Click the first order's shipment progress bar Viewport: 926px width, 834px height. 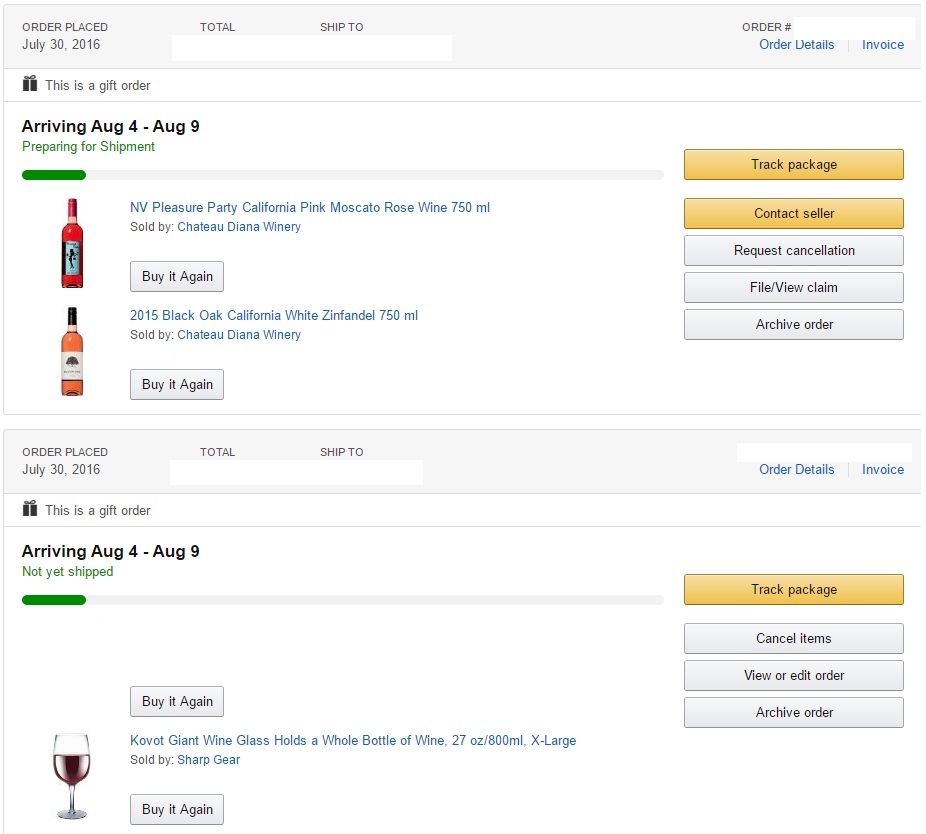pyautogui.click(x=342, y=175)
